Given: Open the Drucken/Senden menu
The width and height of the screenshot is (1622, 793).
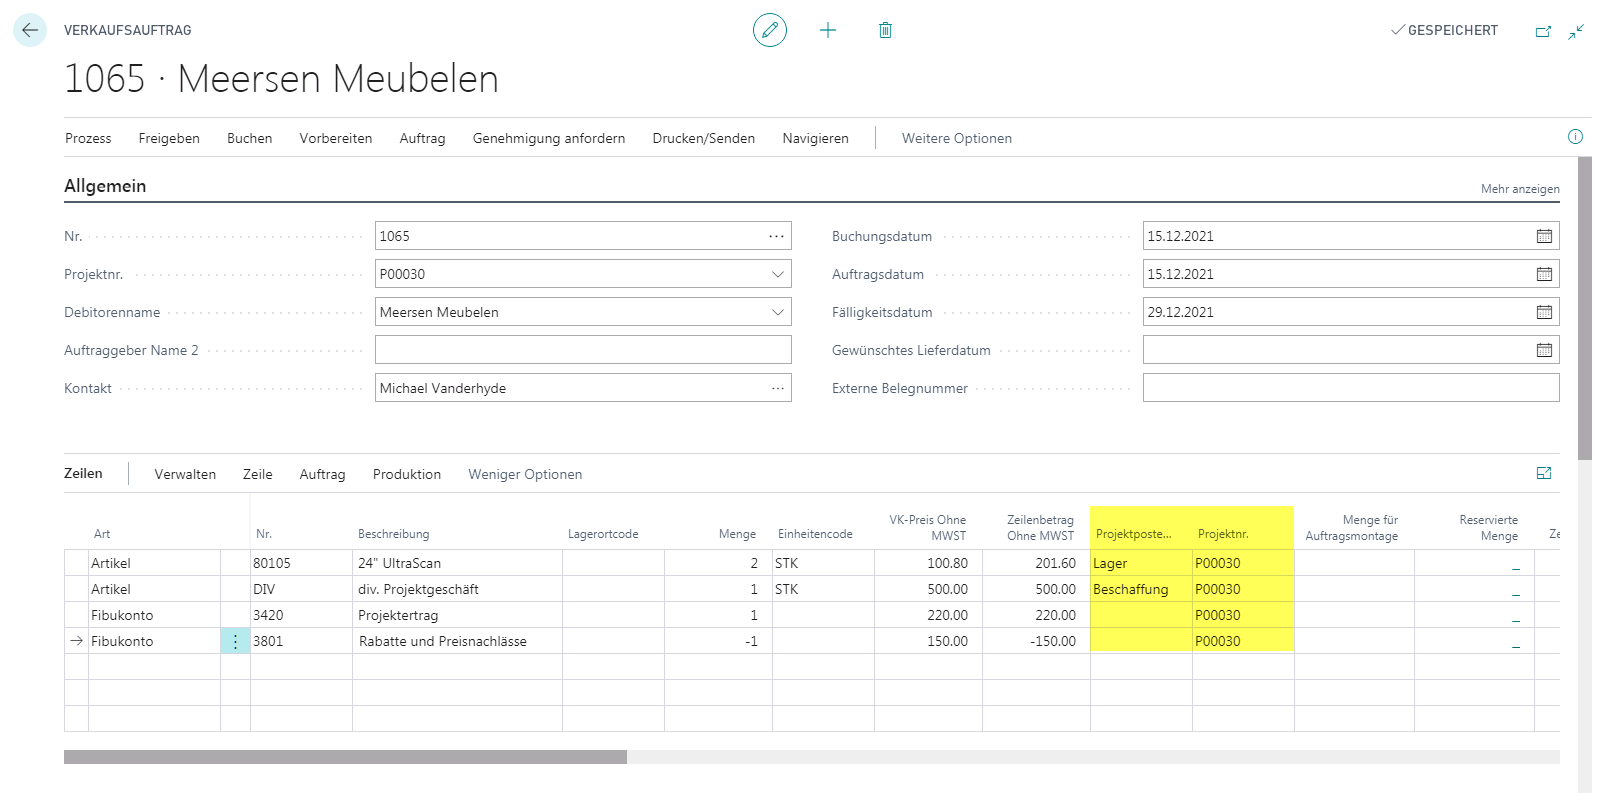Looking at the screenshot, I should coord(704,138).
